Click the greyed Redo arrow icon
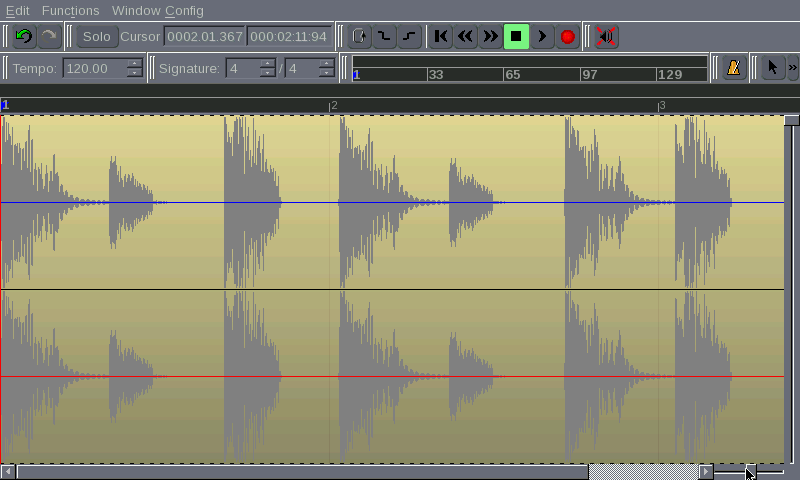This screenshot has width=800, height=480. 49,36
